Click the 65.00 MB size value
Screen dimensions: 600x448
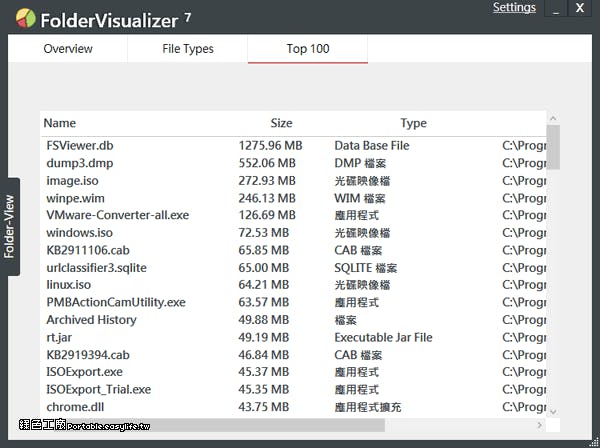[264, 268]
